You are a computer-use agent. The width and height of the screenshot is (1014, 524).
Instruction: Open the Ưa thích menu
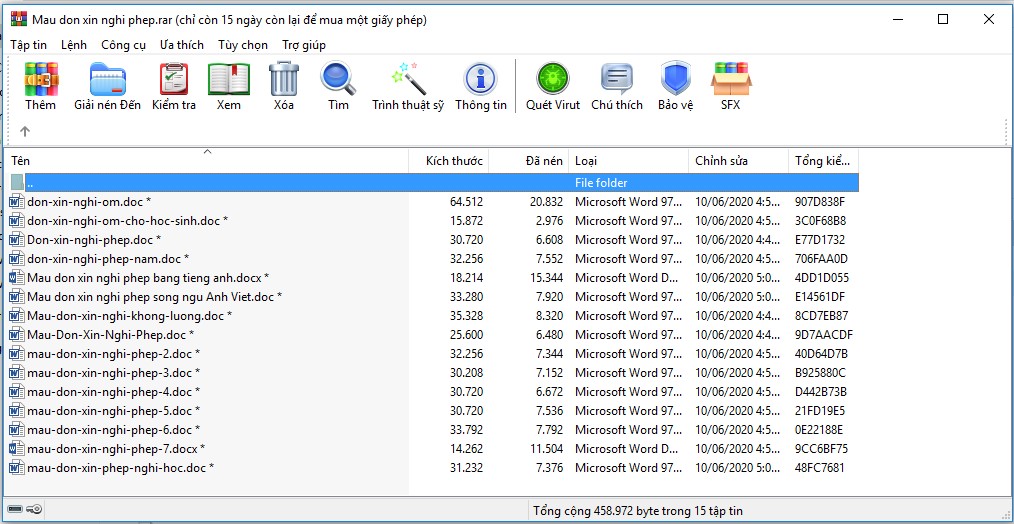pyautogui.click(x=182, y=45)
